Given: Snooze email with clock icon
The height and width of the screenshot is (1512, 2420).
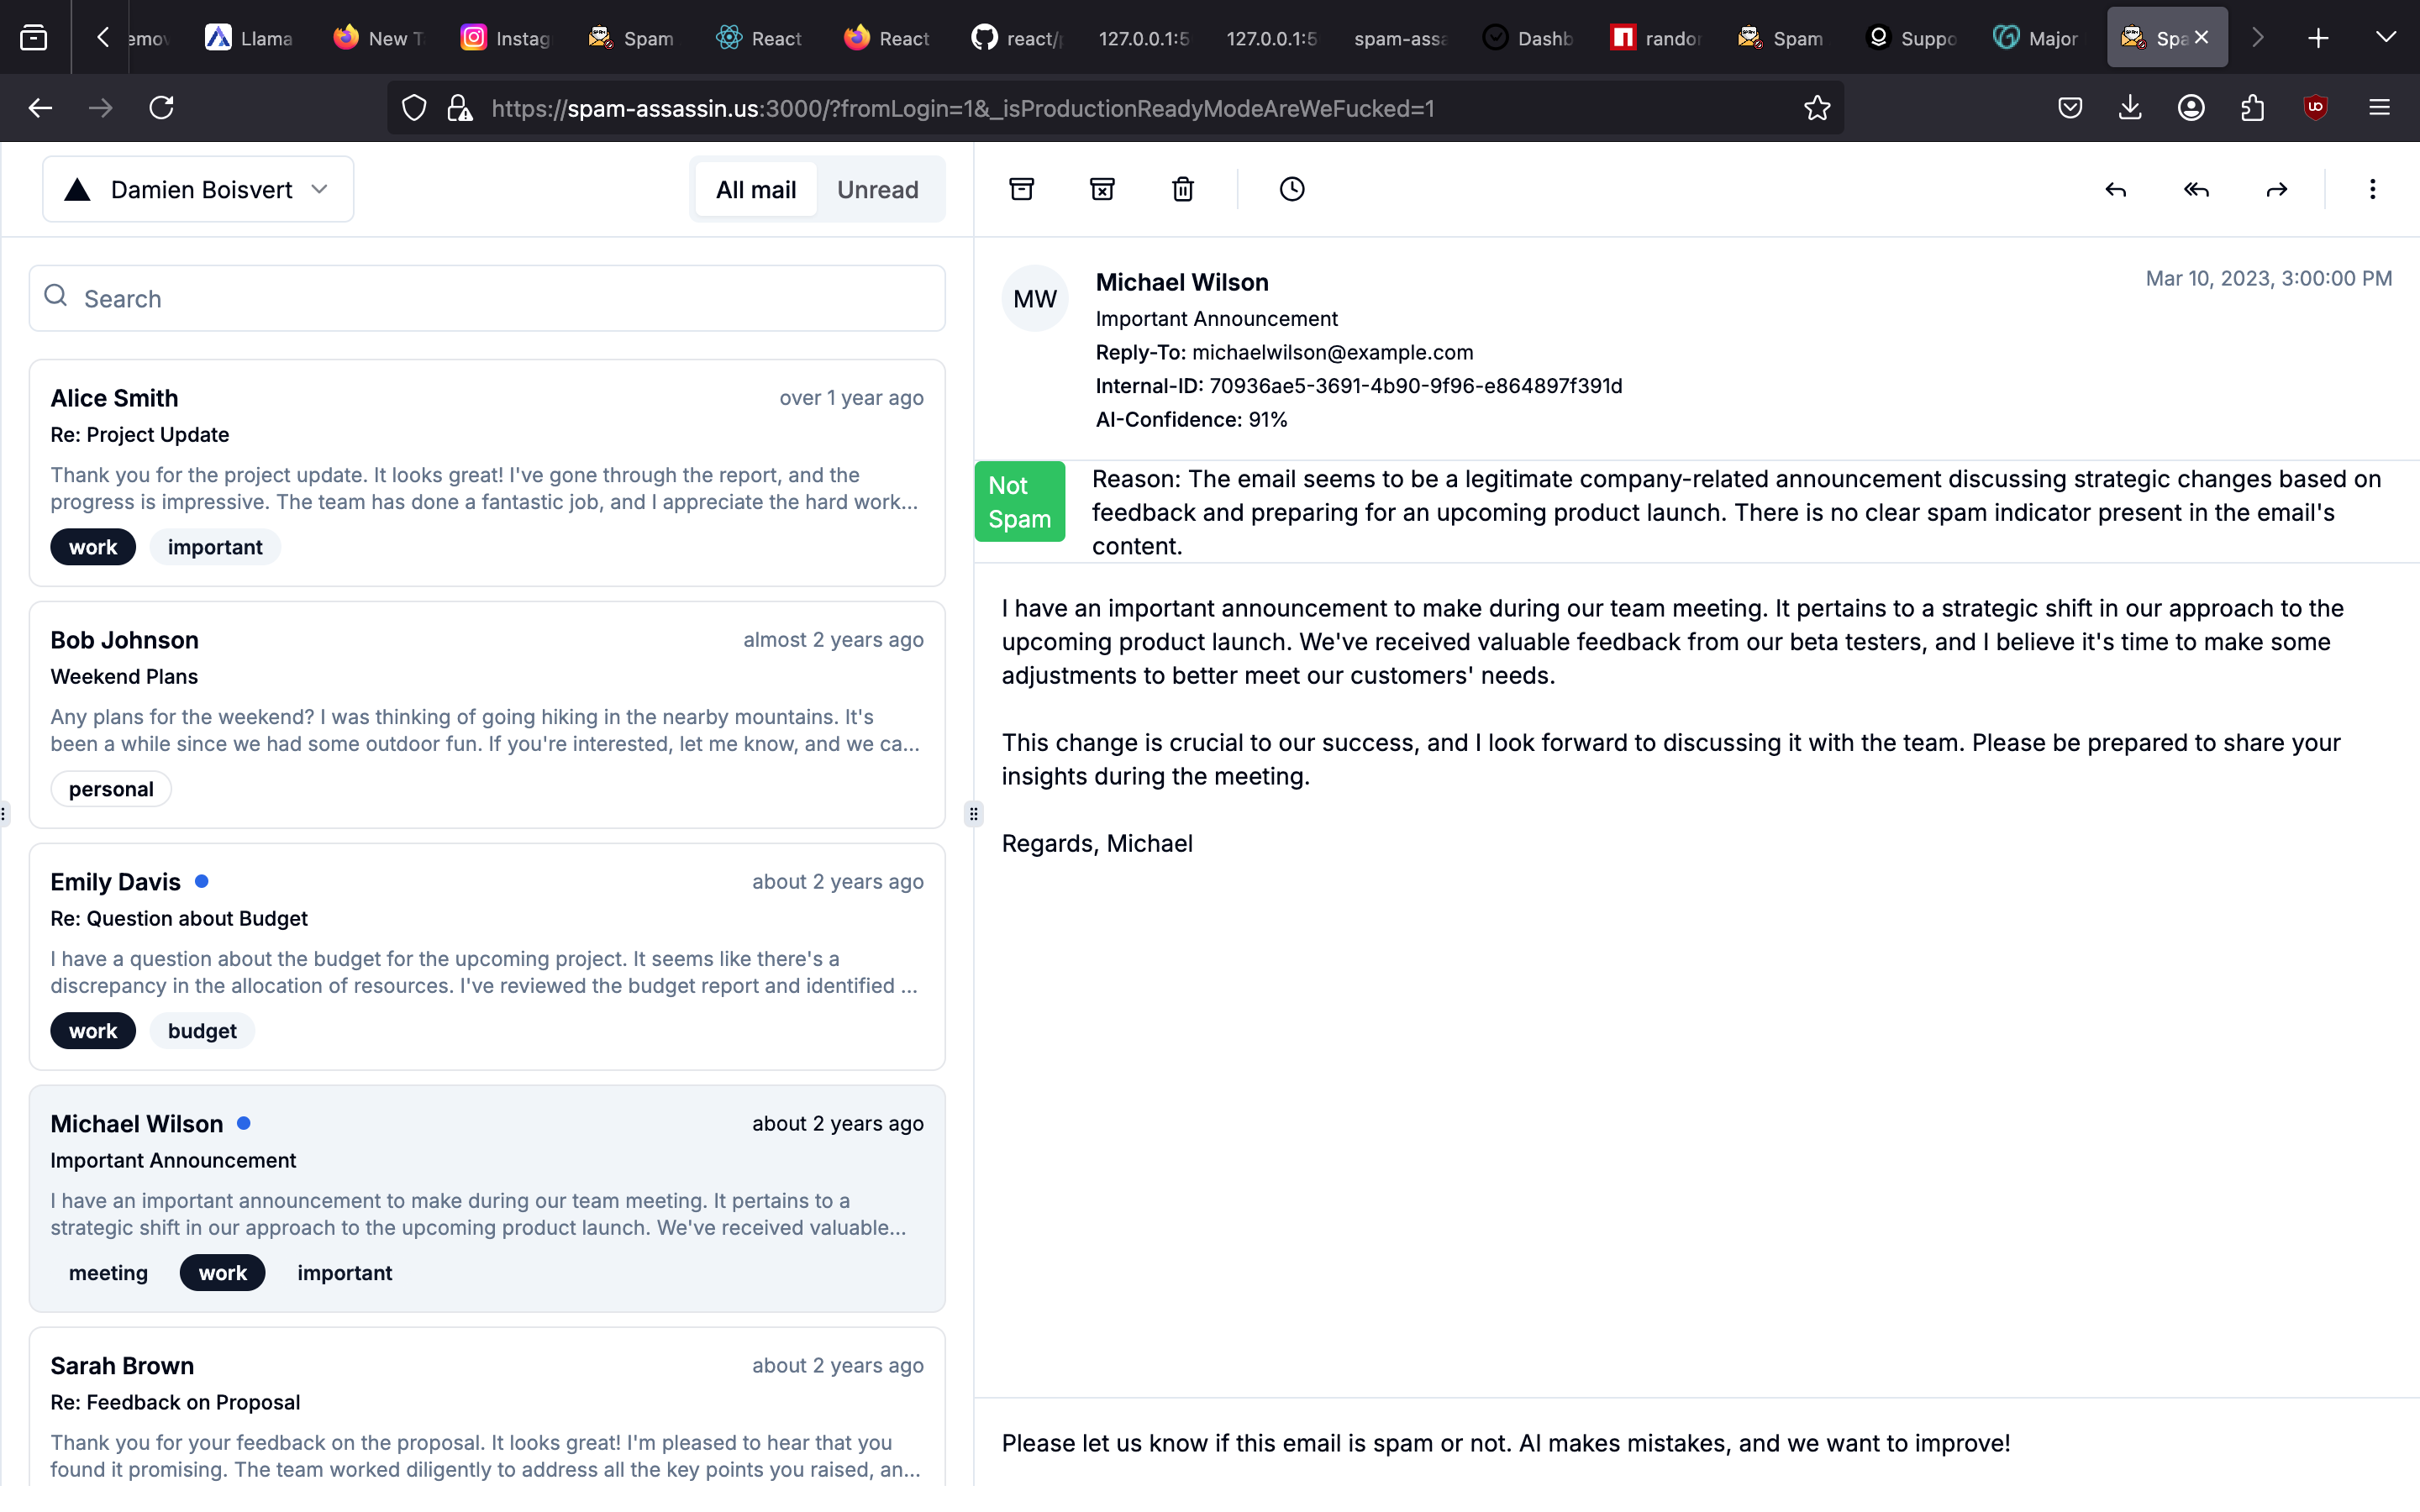Looking at the screenshot, I should 1292,189.
